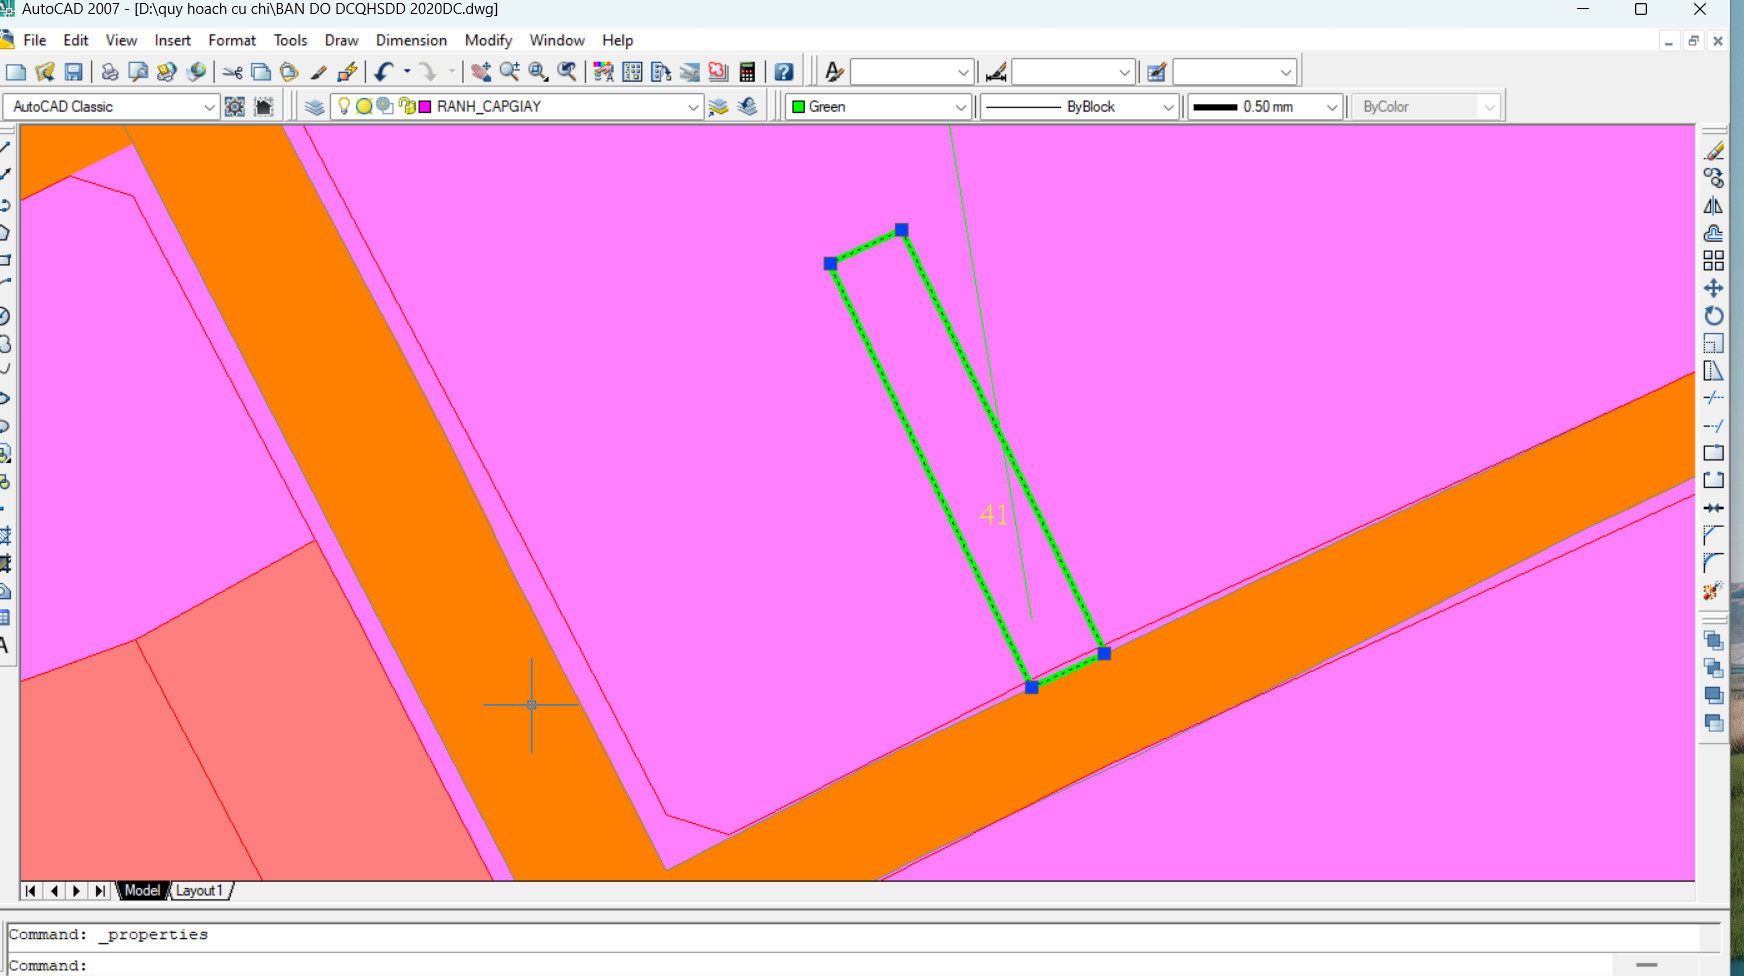The width and height of the screenshot is (1744, 976).
Task: Click the Make Object's Layer Current icon
Action: pos(719,106)
